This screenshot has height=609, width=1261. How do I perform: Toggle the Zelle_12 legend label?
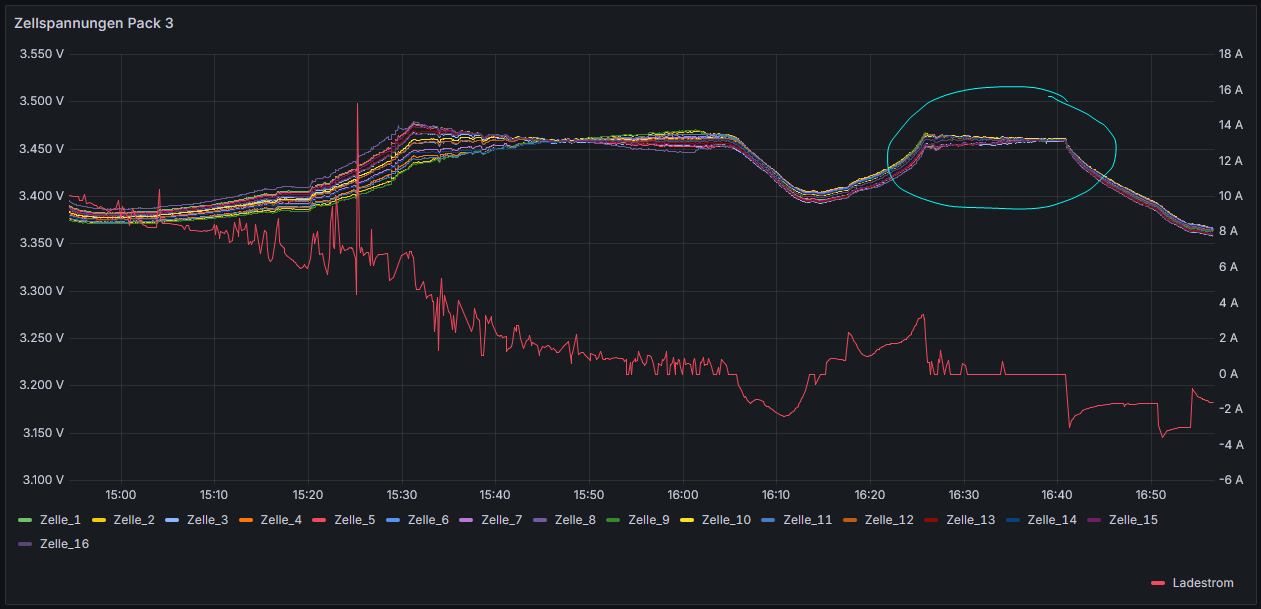point(889,520)
